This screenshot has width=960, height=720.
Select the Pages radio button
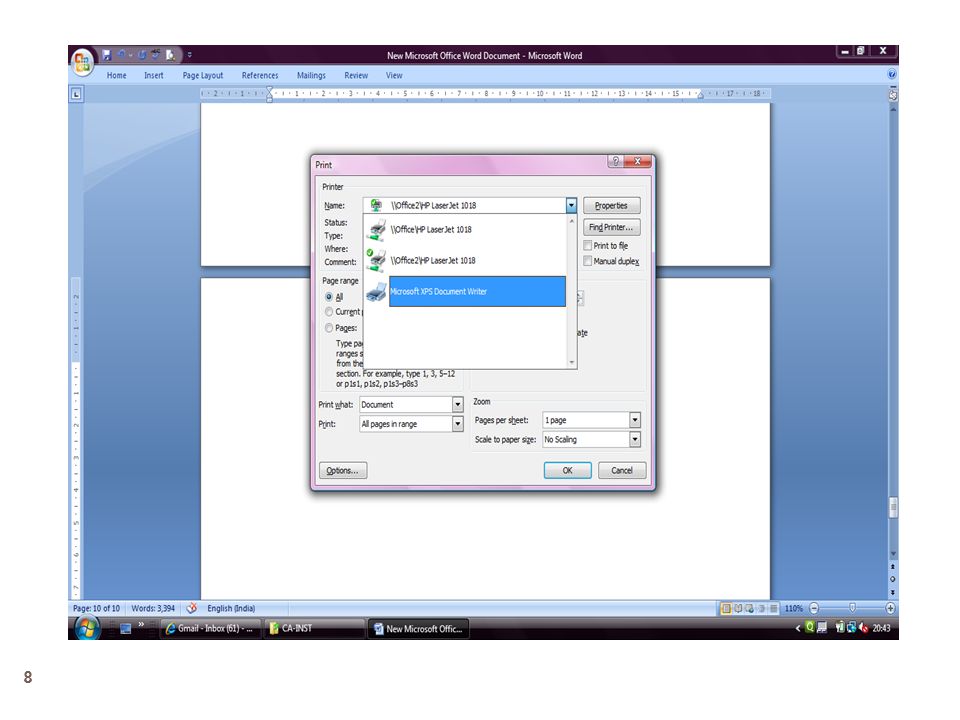tap(329, 328)
